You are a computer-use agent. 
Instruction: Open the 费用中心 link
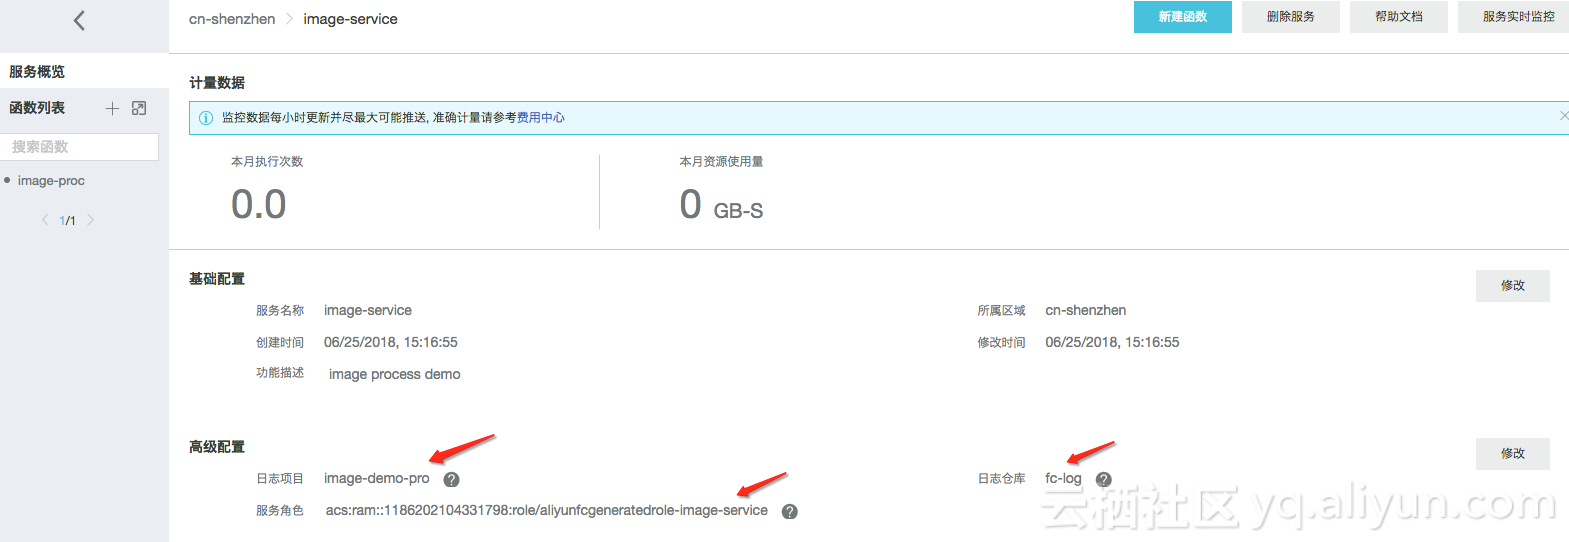541,118
